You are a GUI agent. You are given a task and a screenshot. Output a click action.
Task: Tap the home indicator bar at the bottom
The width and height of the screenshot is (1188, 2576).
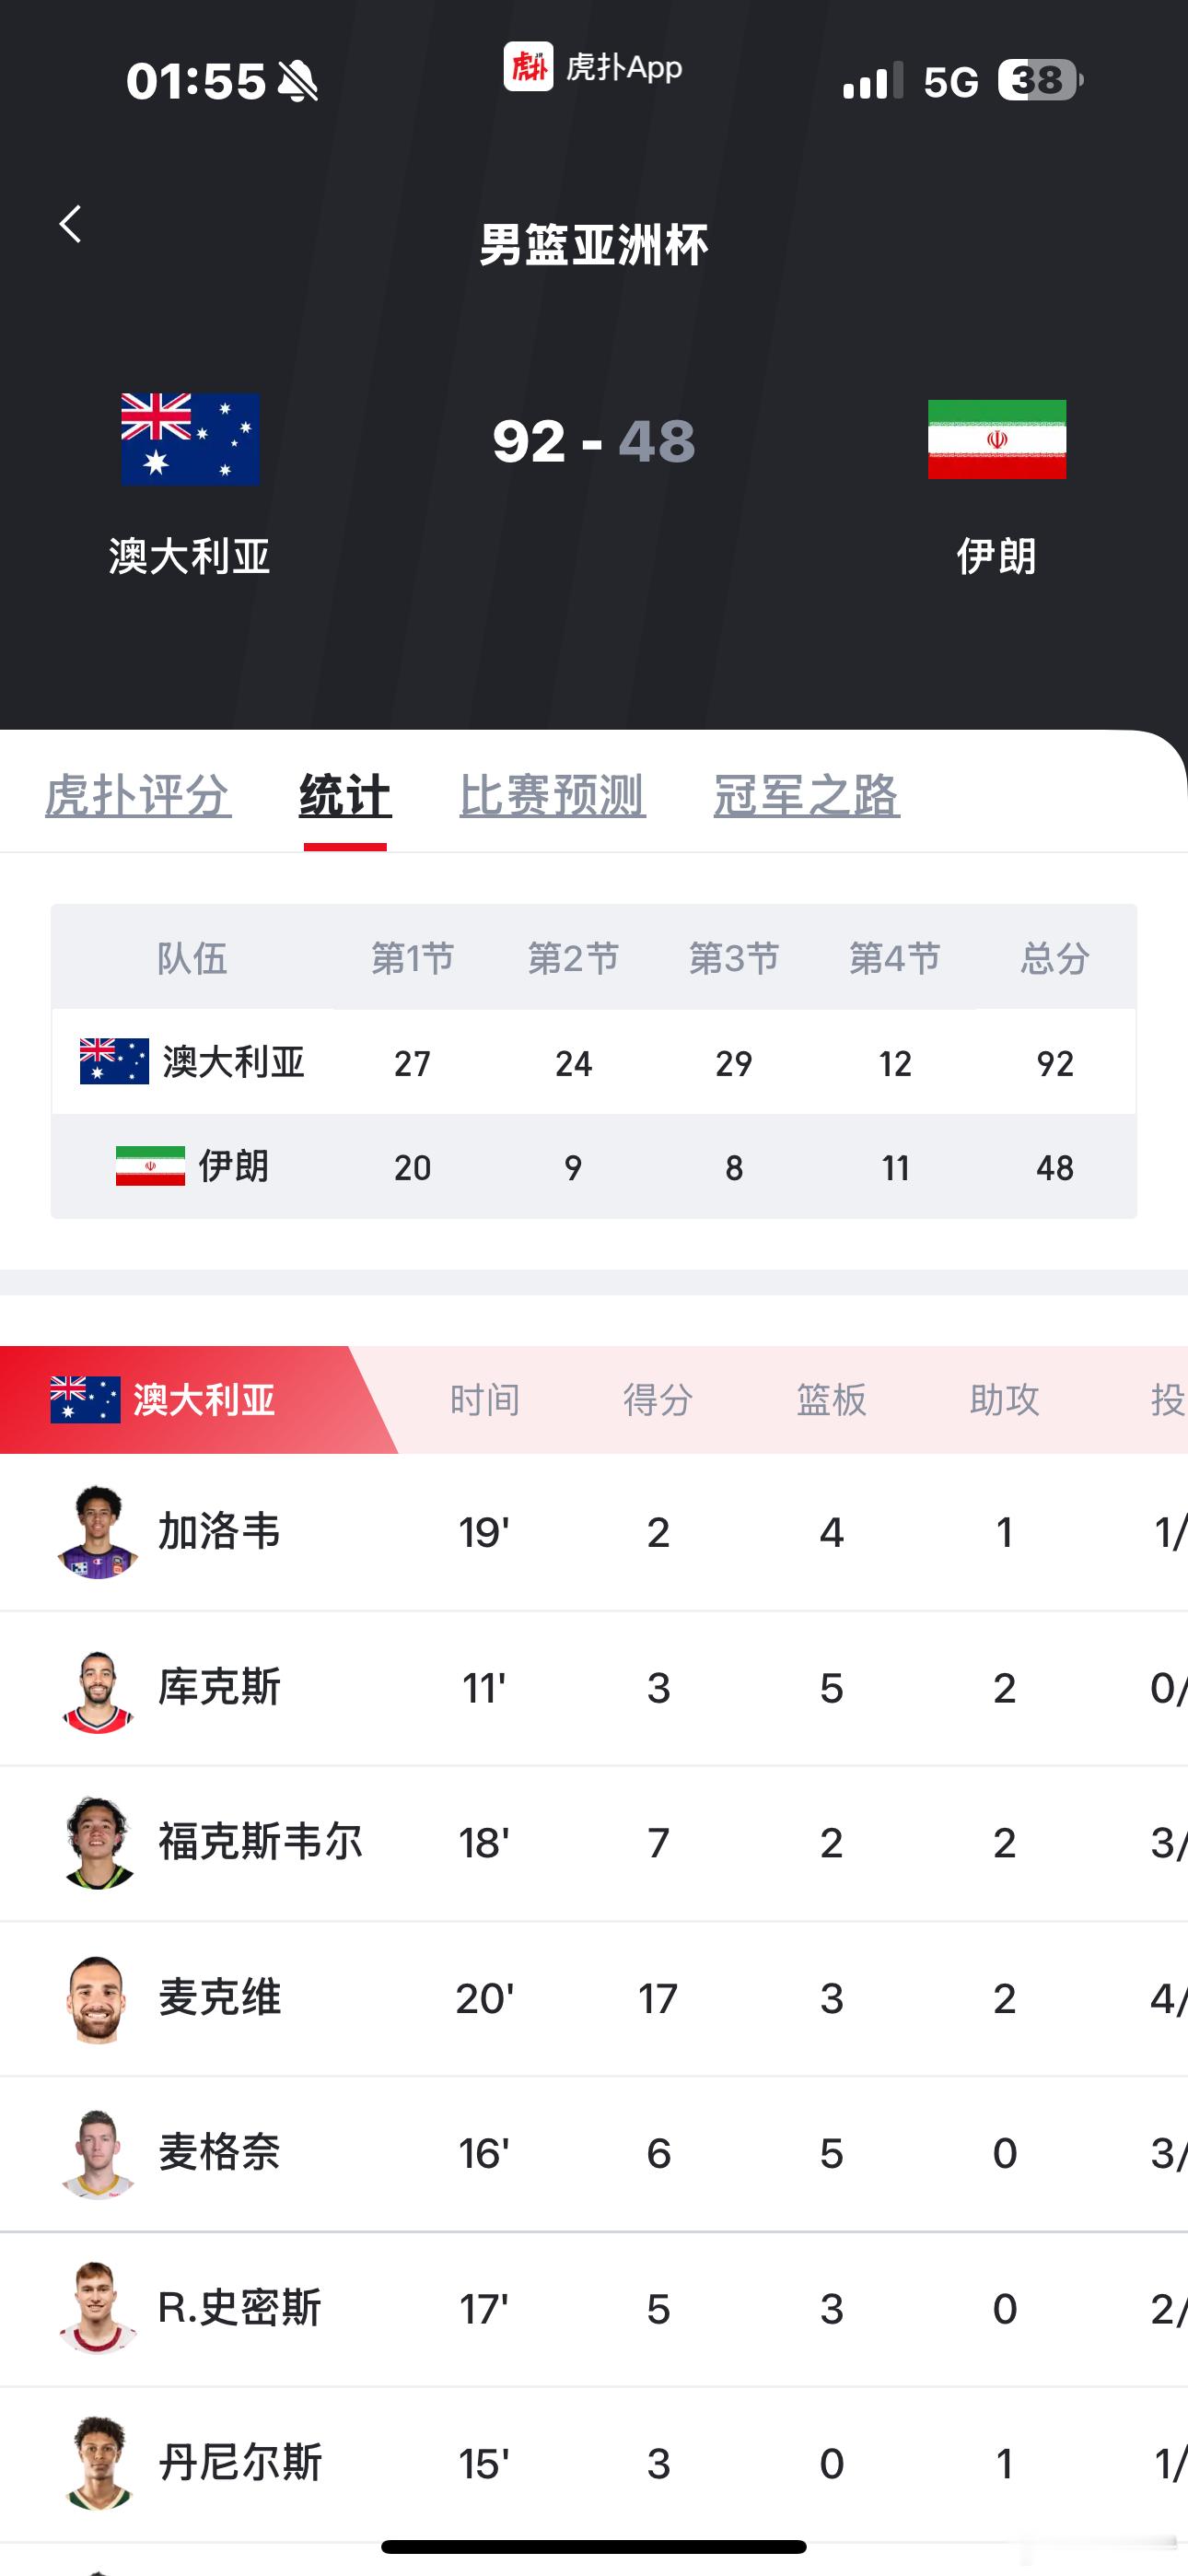click(594, 2546)
